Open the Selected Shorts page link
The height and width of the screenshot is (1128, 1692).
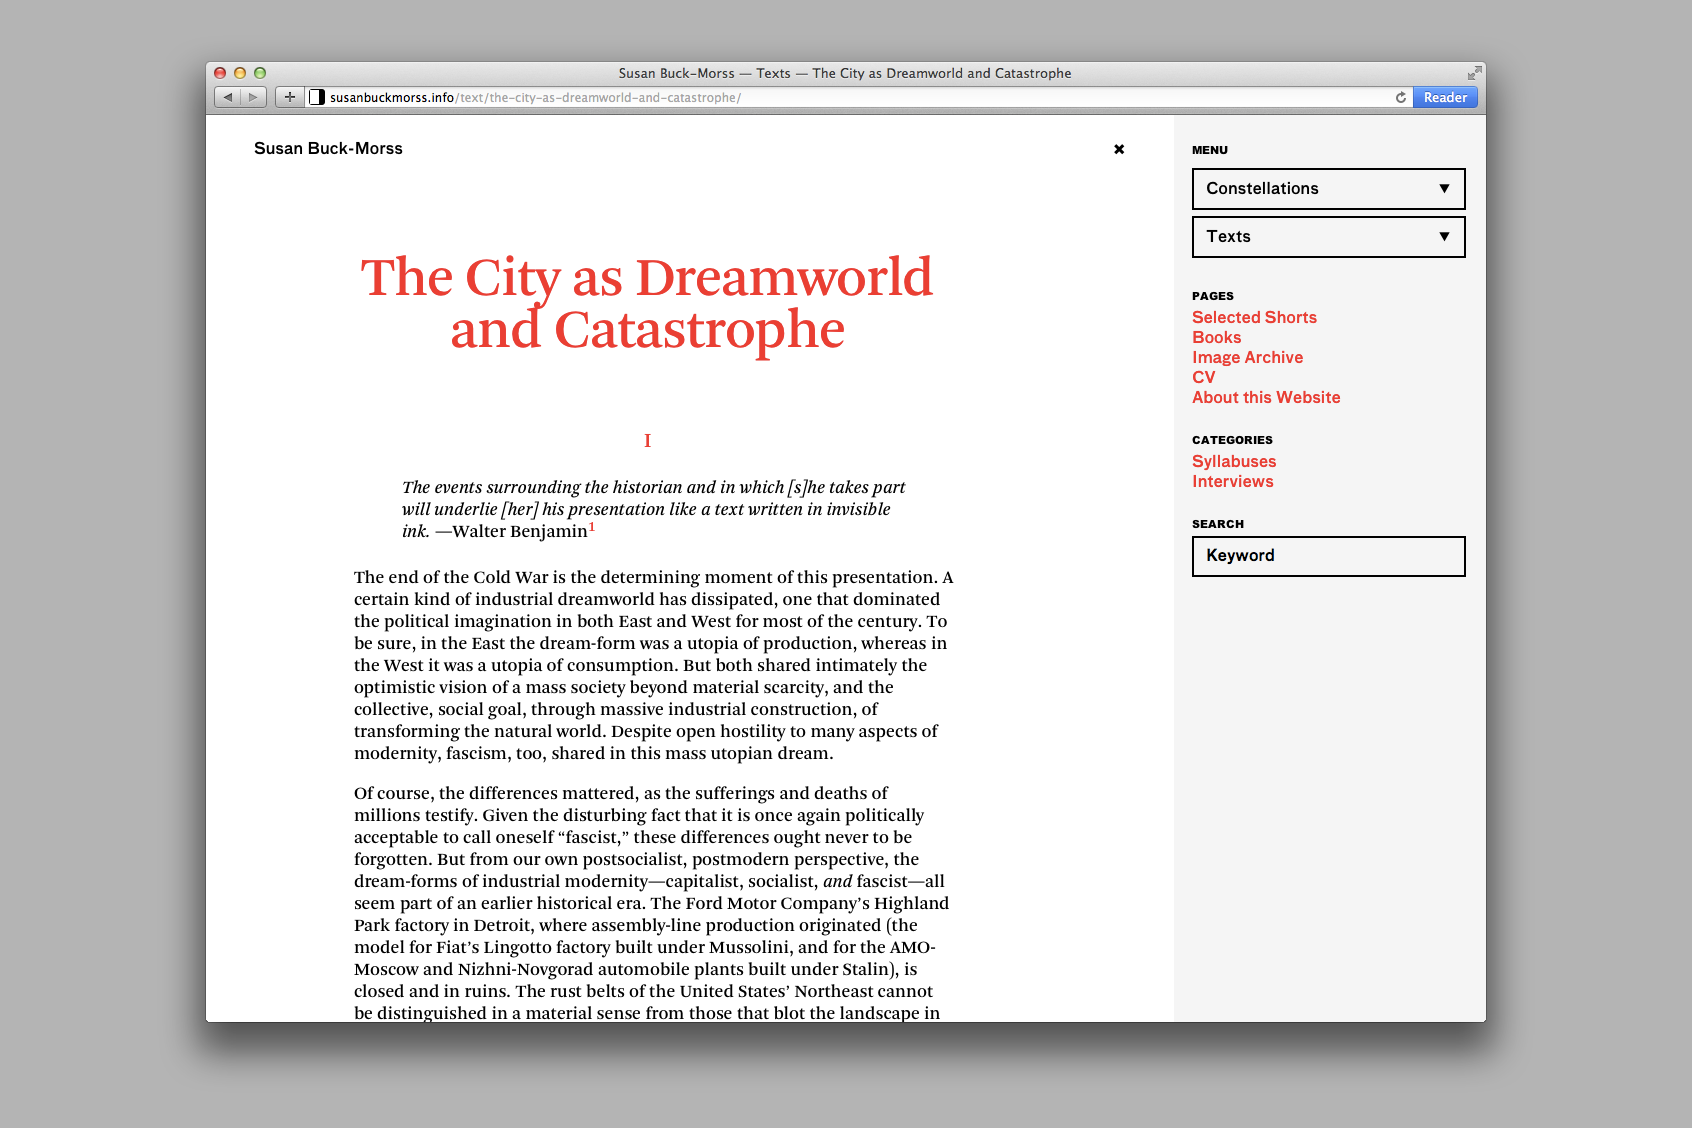click(x=1254, y=317)
